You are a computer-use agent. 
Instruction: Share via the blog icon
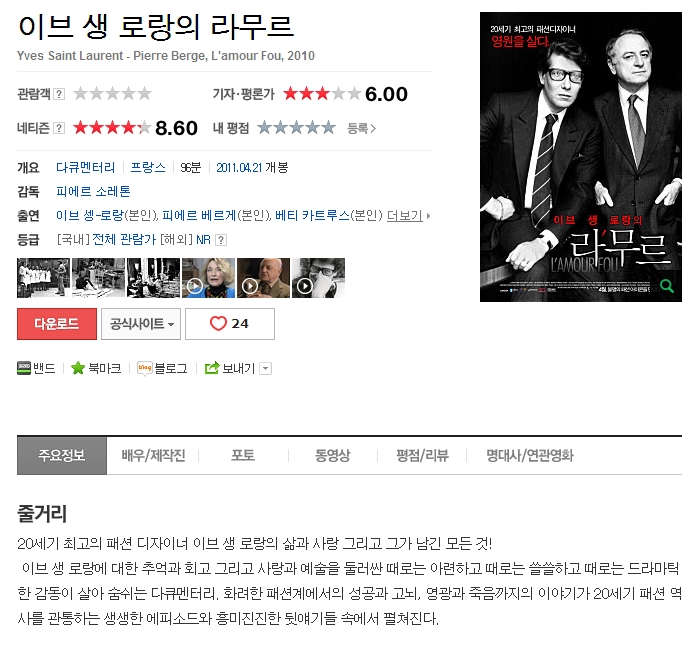point(145,368)
